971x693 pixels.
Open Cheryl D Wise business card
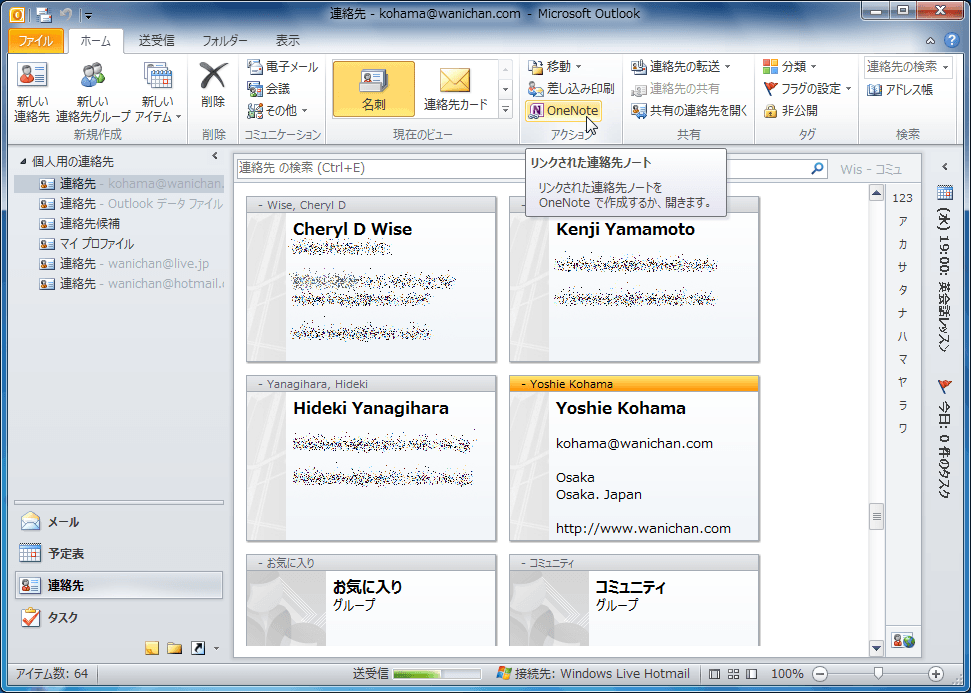click(371, 279)
